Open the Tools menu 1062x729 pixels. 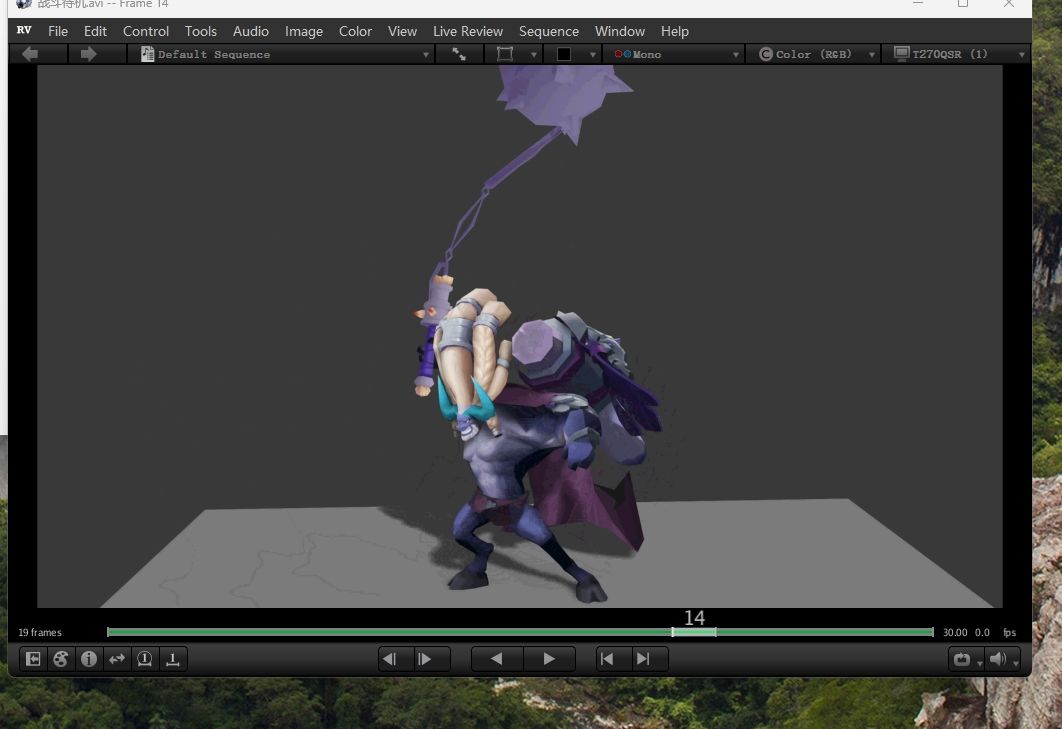pyautogui.click(x=201, y=31)
